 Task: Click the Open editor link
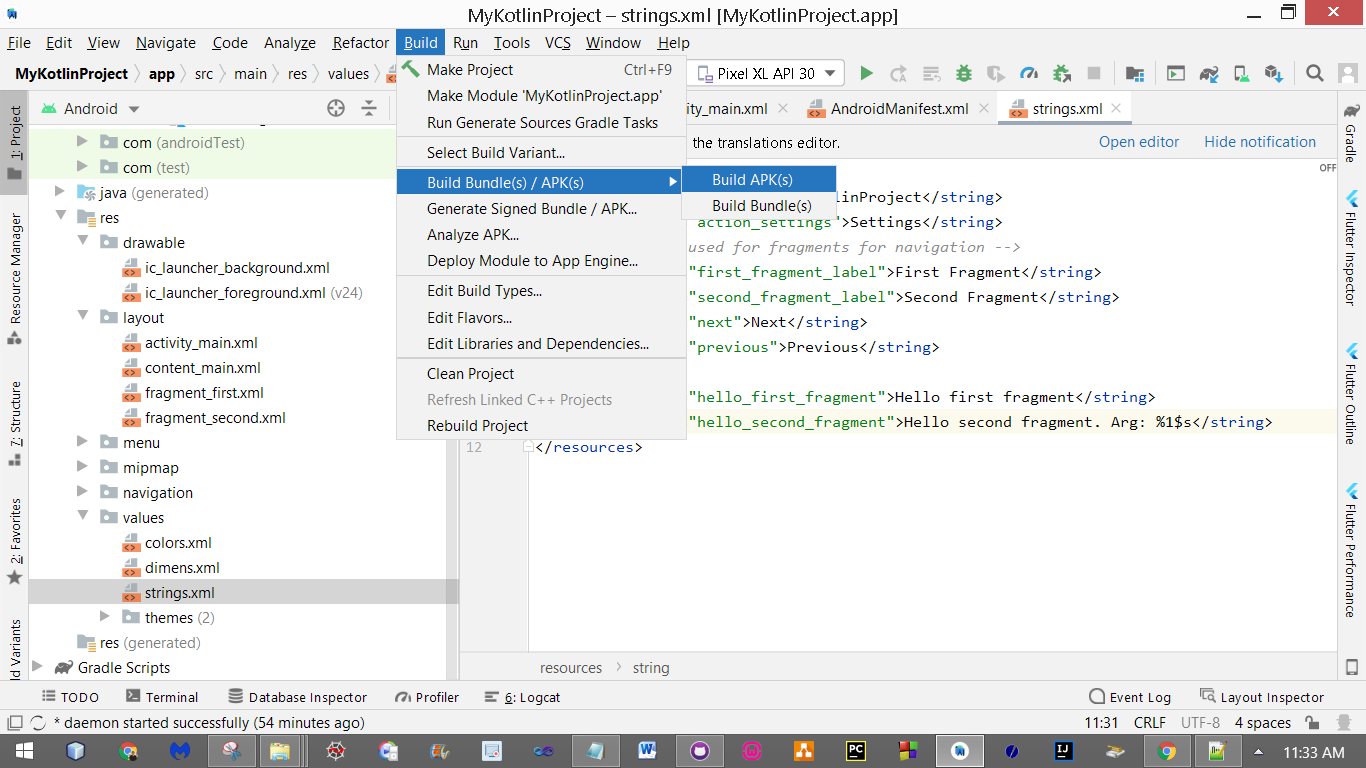[1139, 142]
